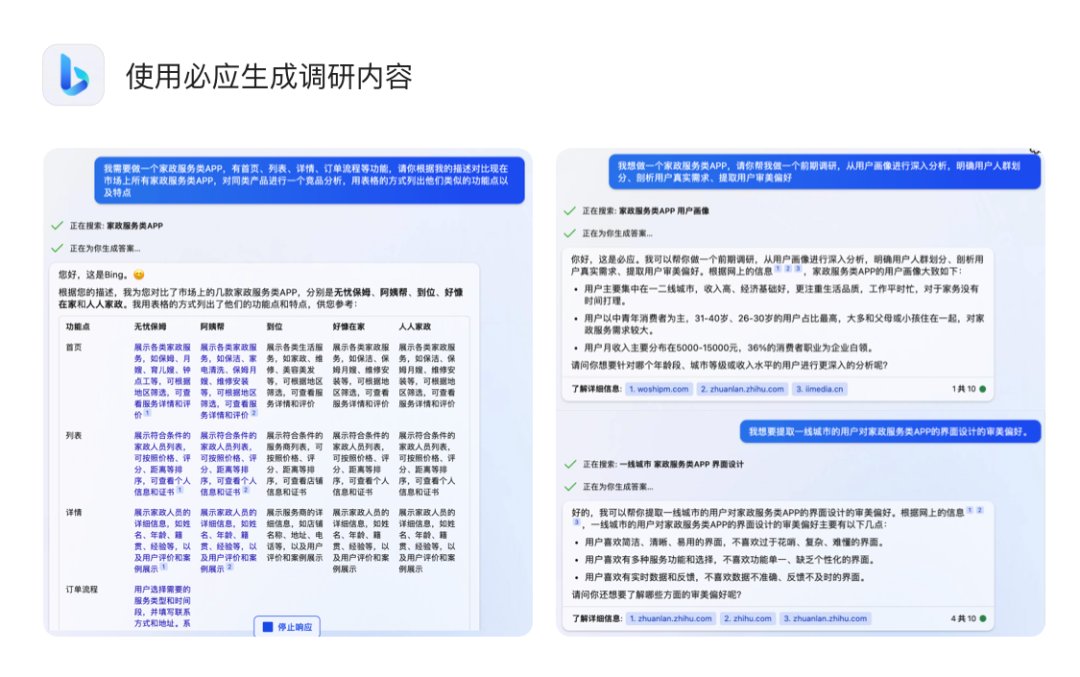Select the 无忧保姆 table column header
The width and height of the screenshot is (1080, 677).
pos(150,326)
